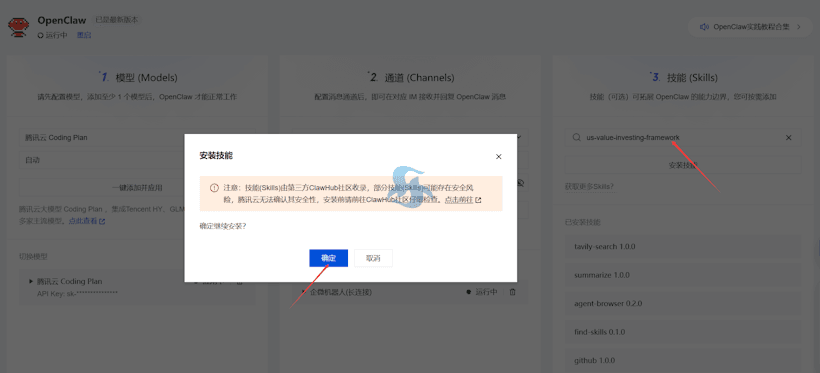Expand the 企微机器人(长连接) channel row

(304, 292)
